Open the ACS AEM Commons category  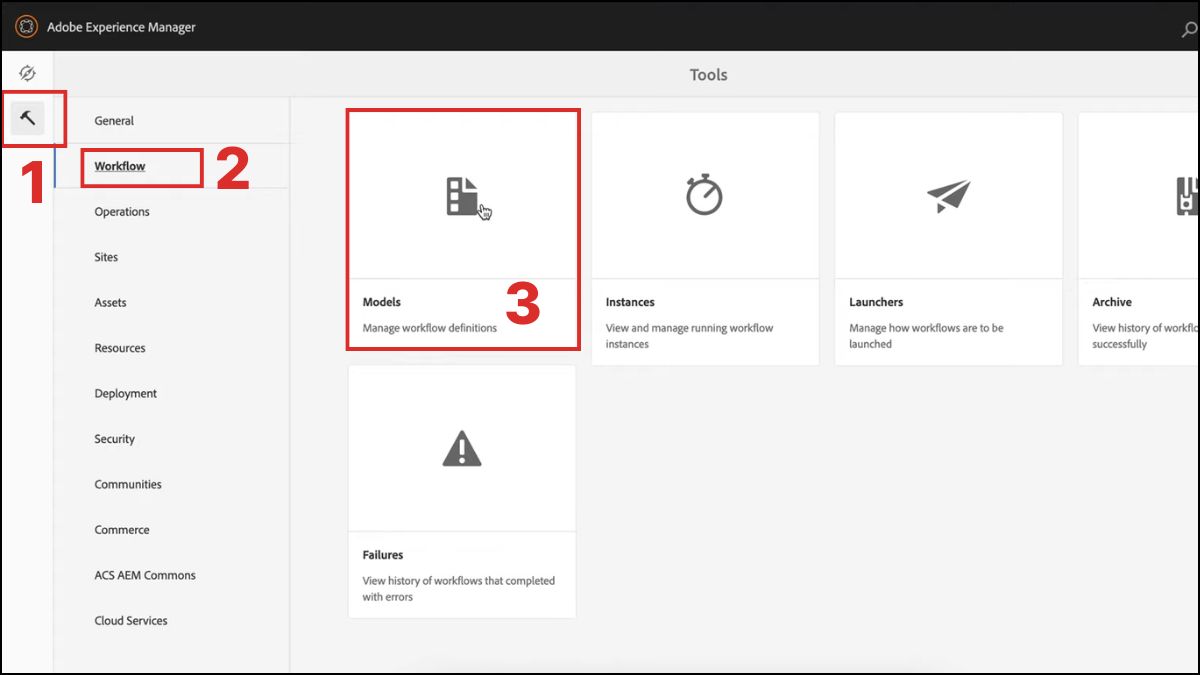point(145,575)
